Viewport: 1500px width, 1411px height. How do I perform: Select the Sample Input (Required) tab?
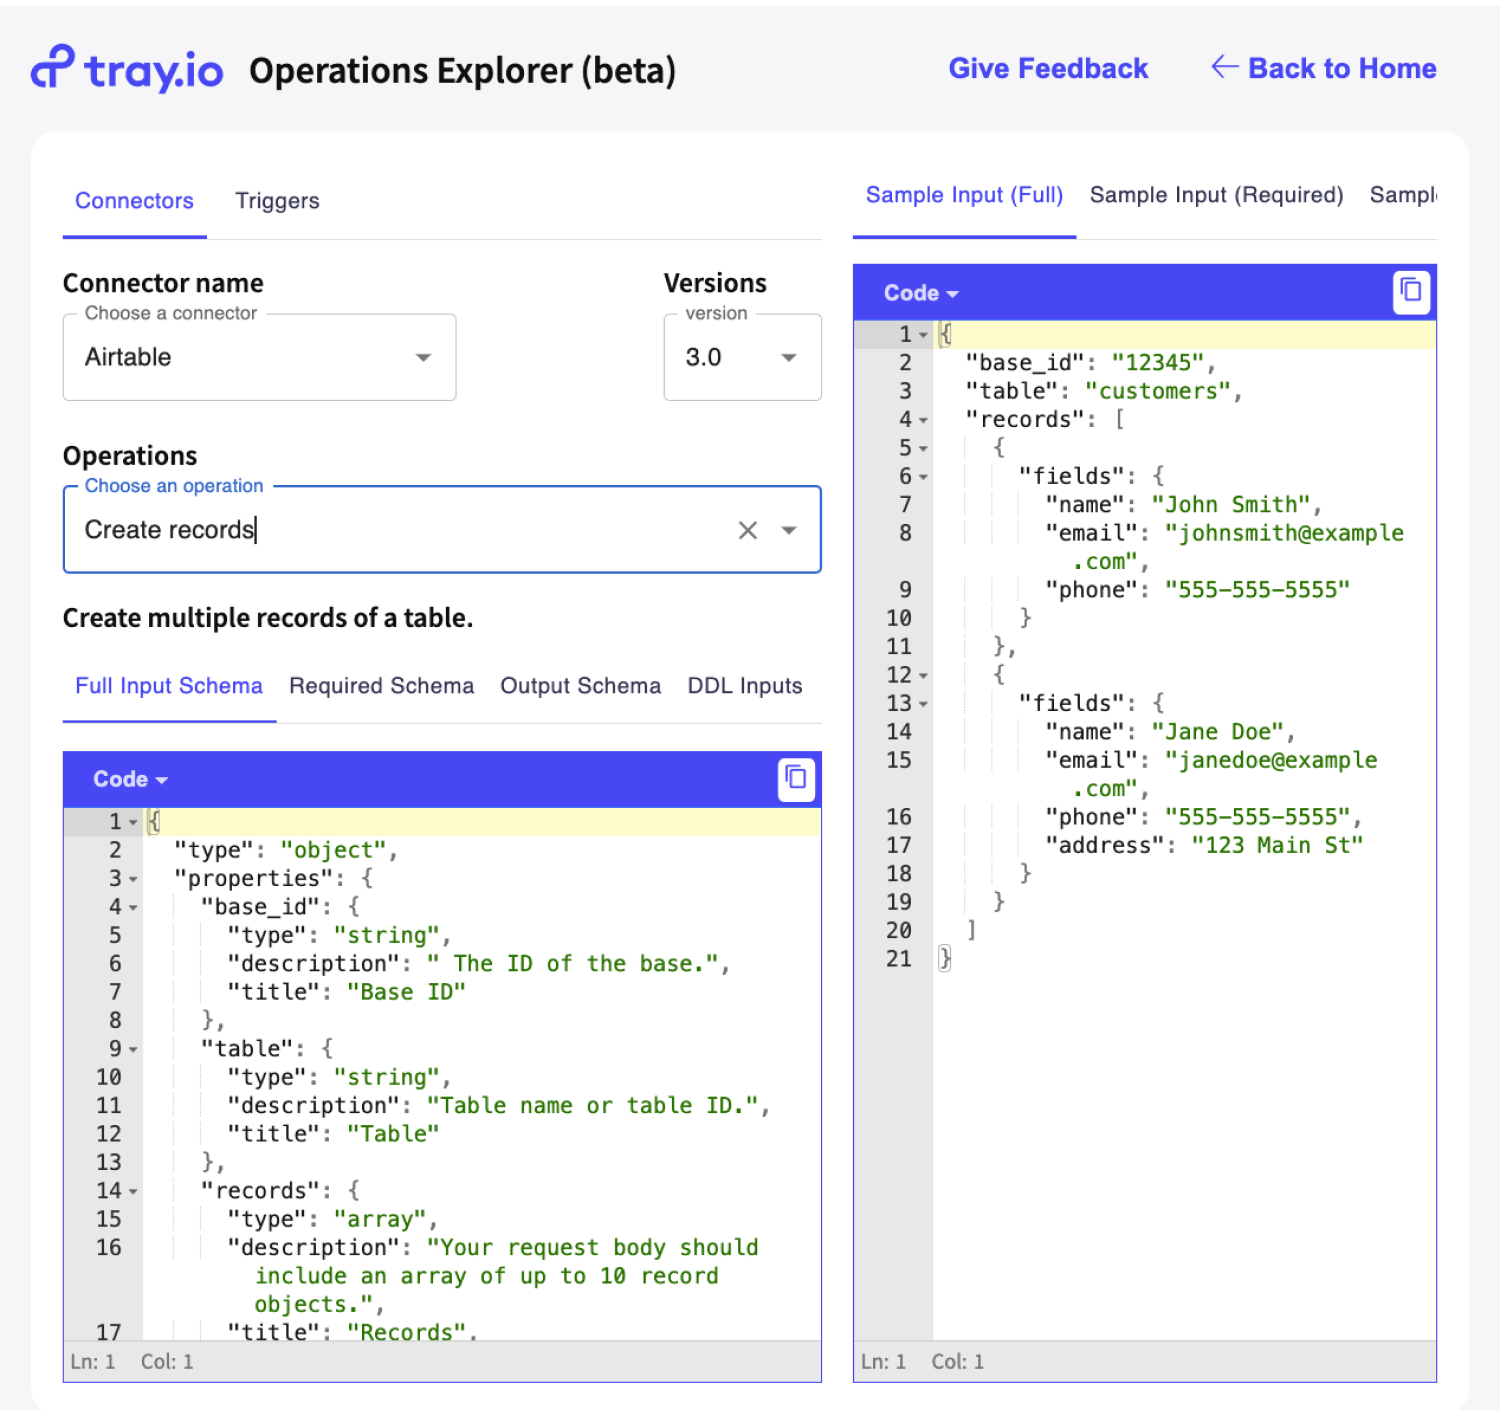1215,194
